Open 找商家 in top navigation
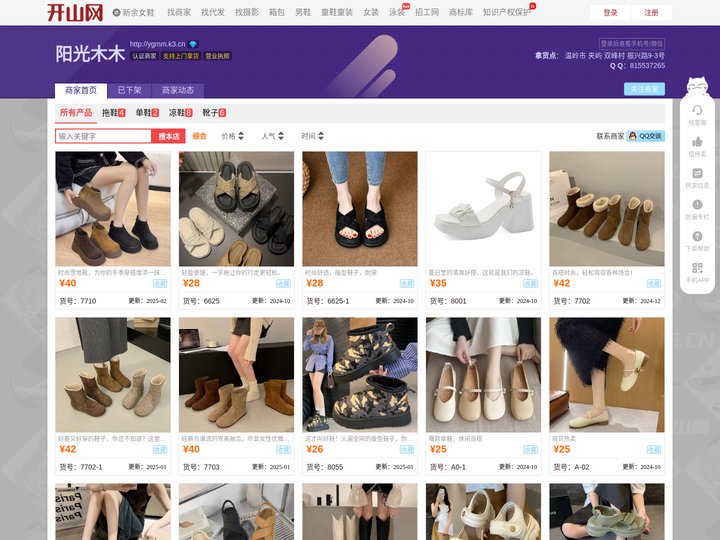 (179, 12)
